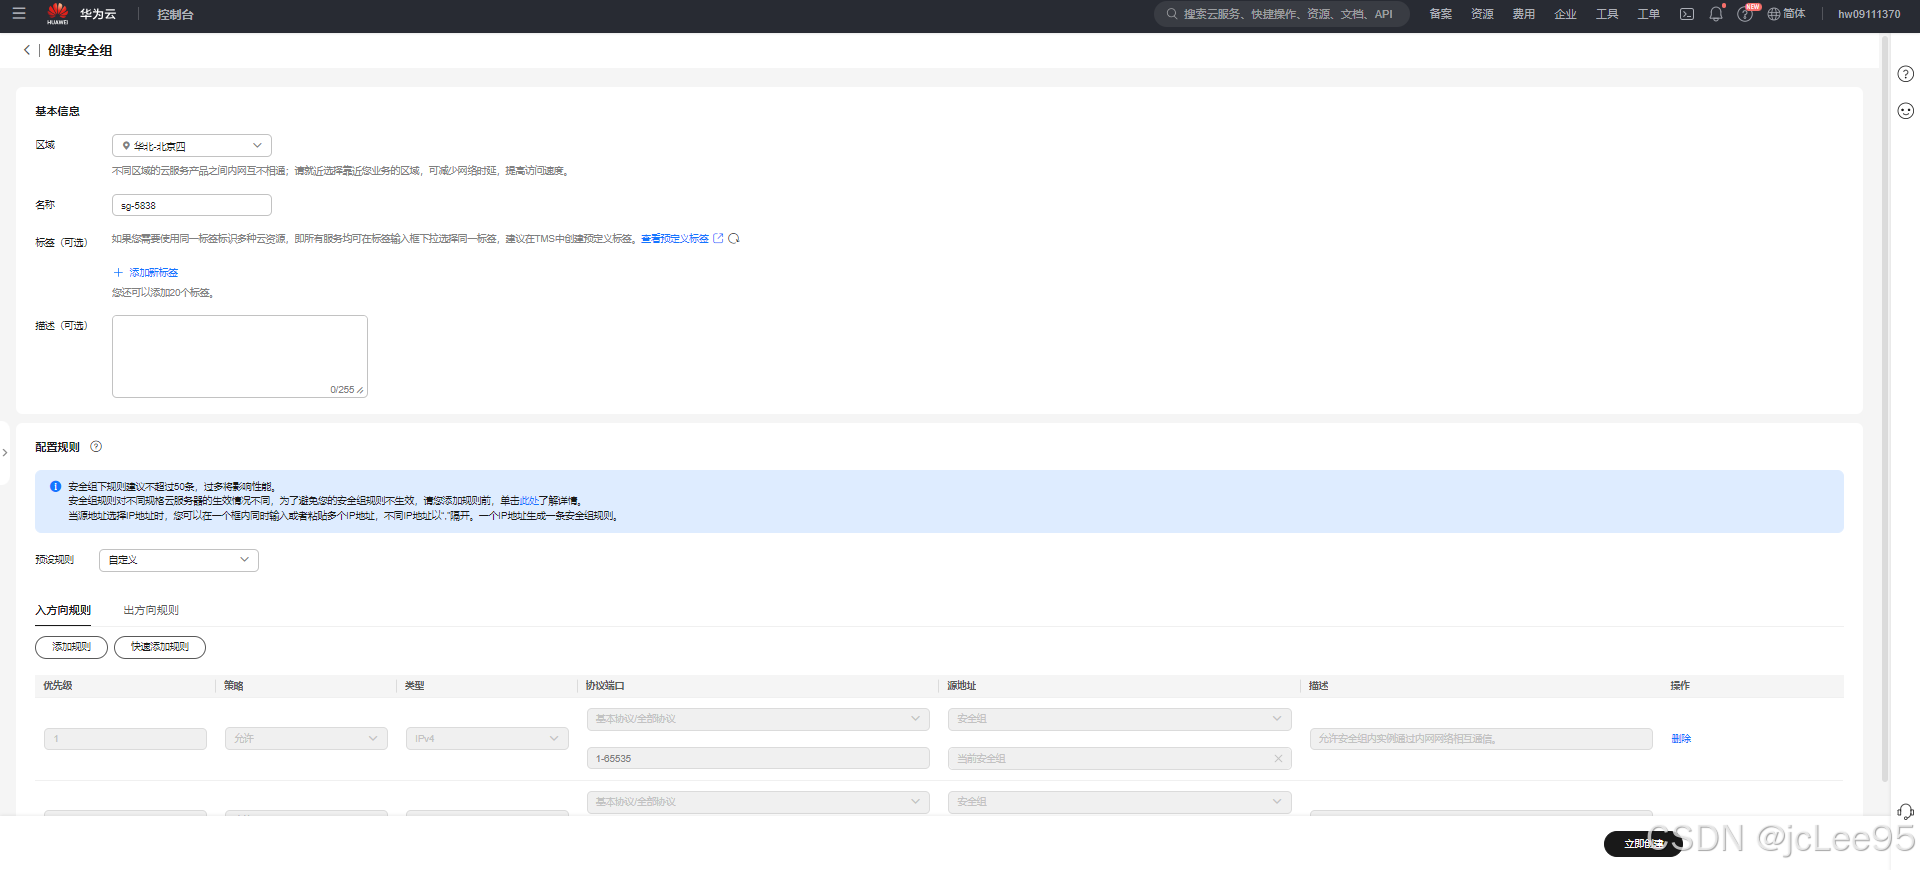The height and width of the screenshot is (870, 1920).
Task: Open first row 允许 policy dropdown
Action: (306, 739)
